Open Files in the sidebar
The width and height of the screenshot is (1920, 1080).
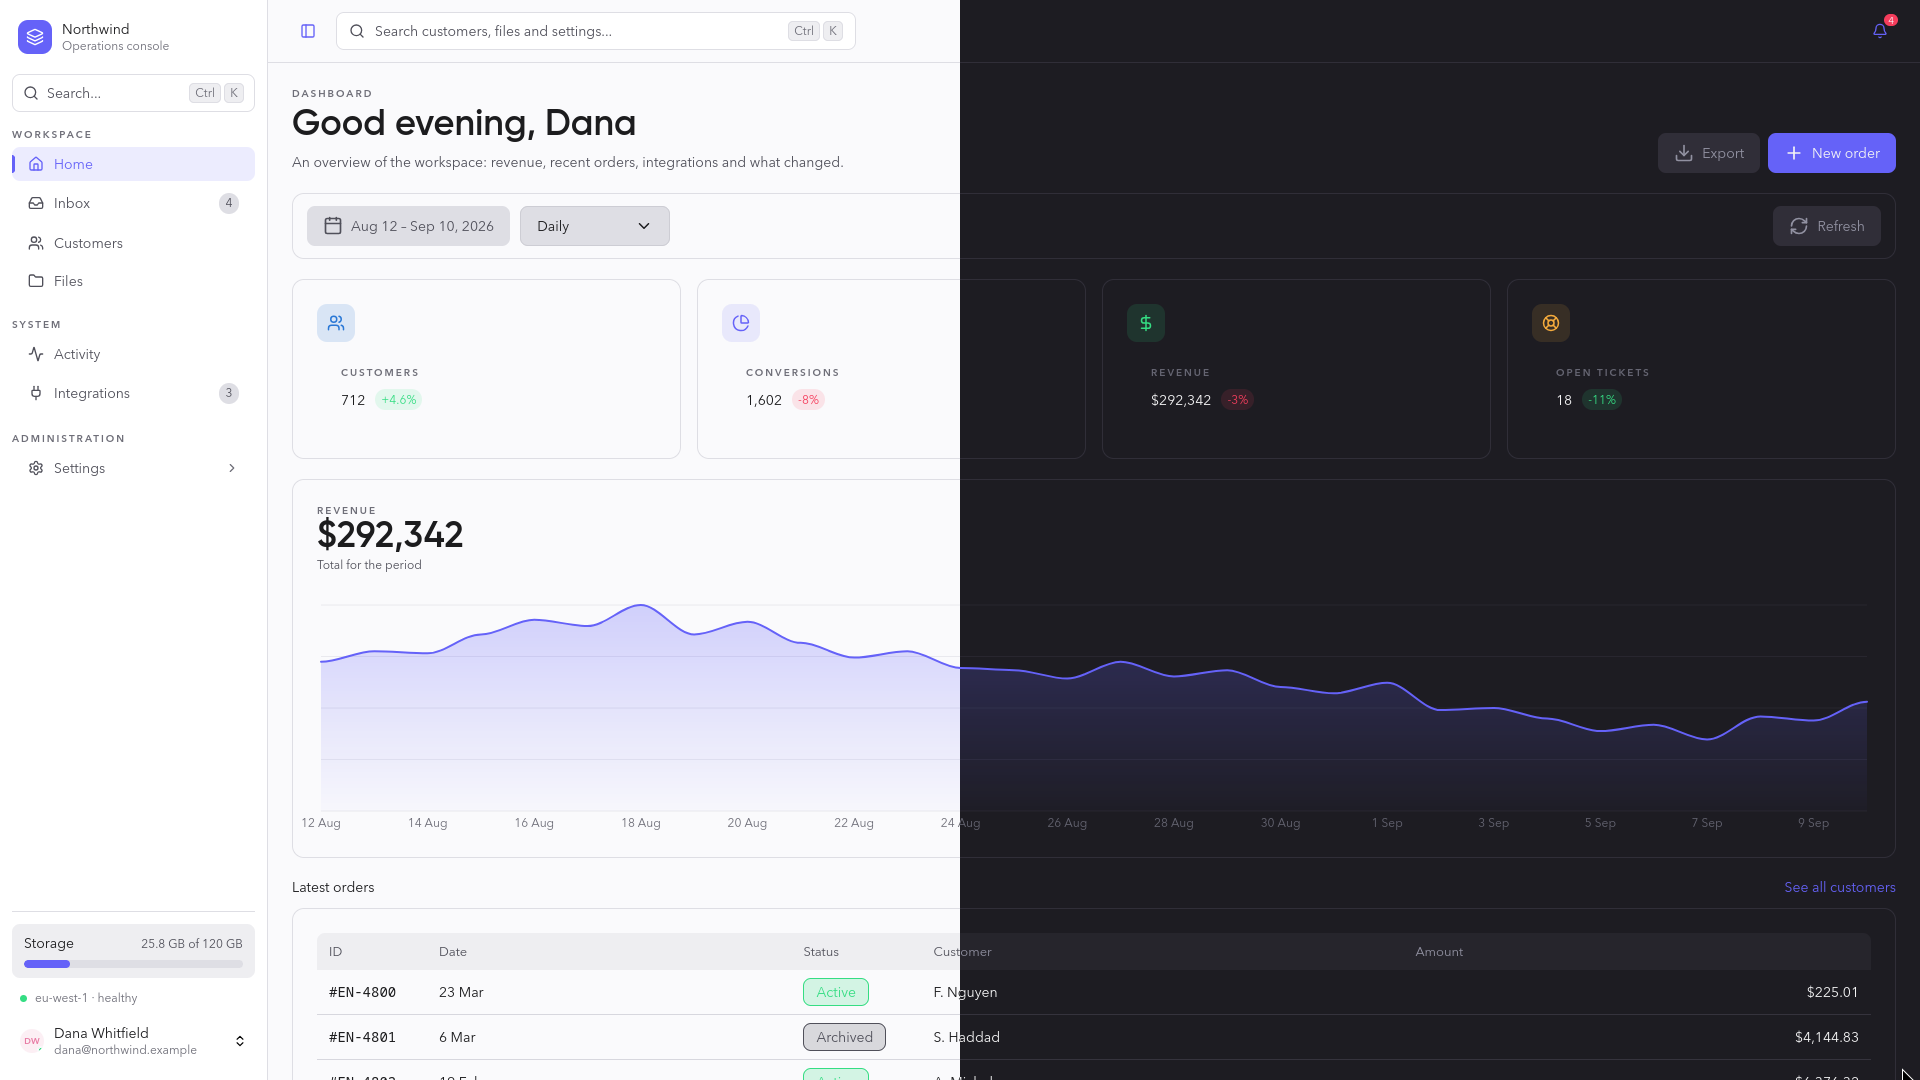pyautogui.click(x=134, y=281)
